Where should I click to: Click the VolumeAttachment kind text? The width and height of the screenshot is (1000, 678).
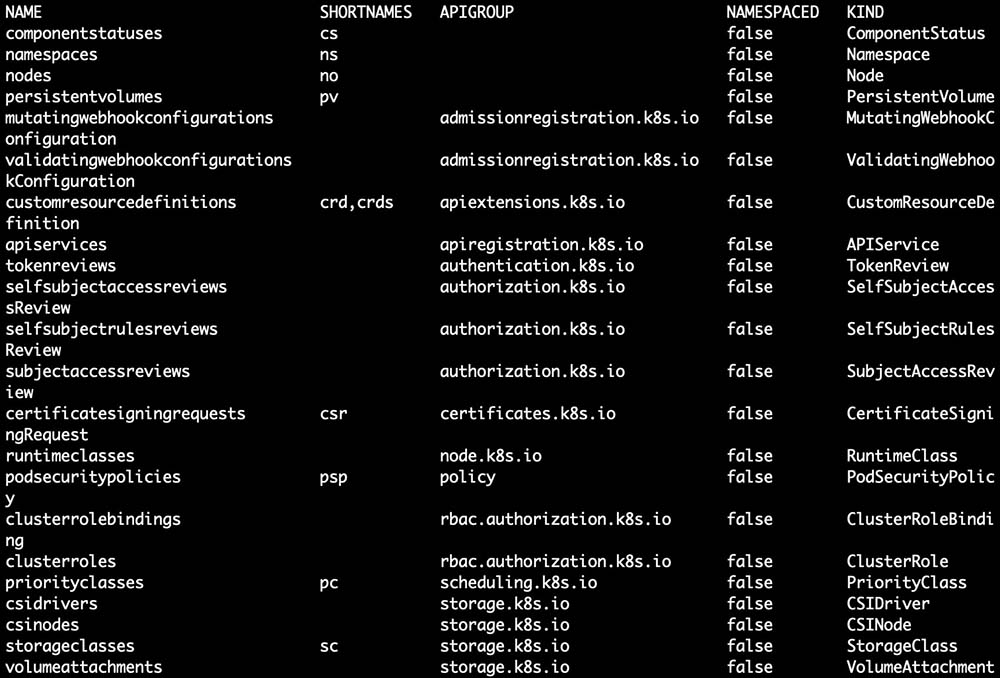coord(920,667)
